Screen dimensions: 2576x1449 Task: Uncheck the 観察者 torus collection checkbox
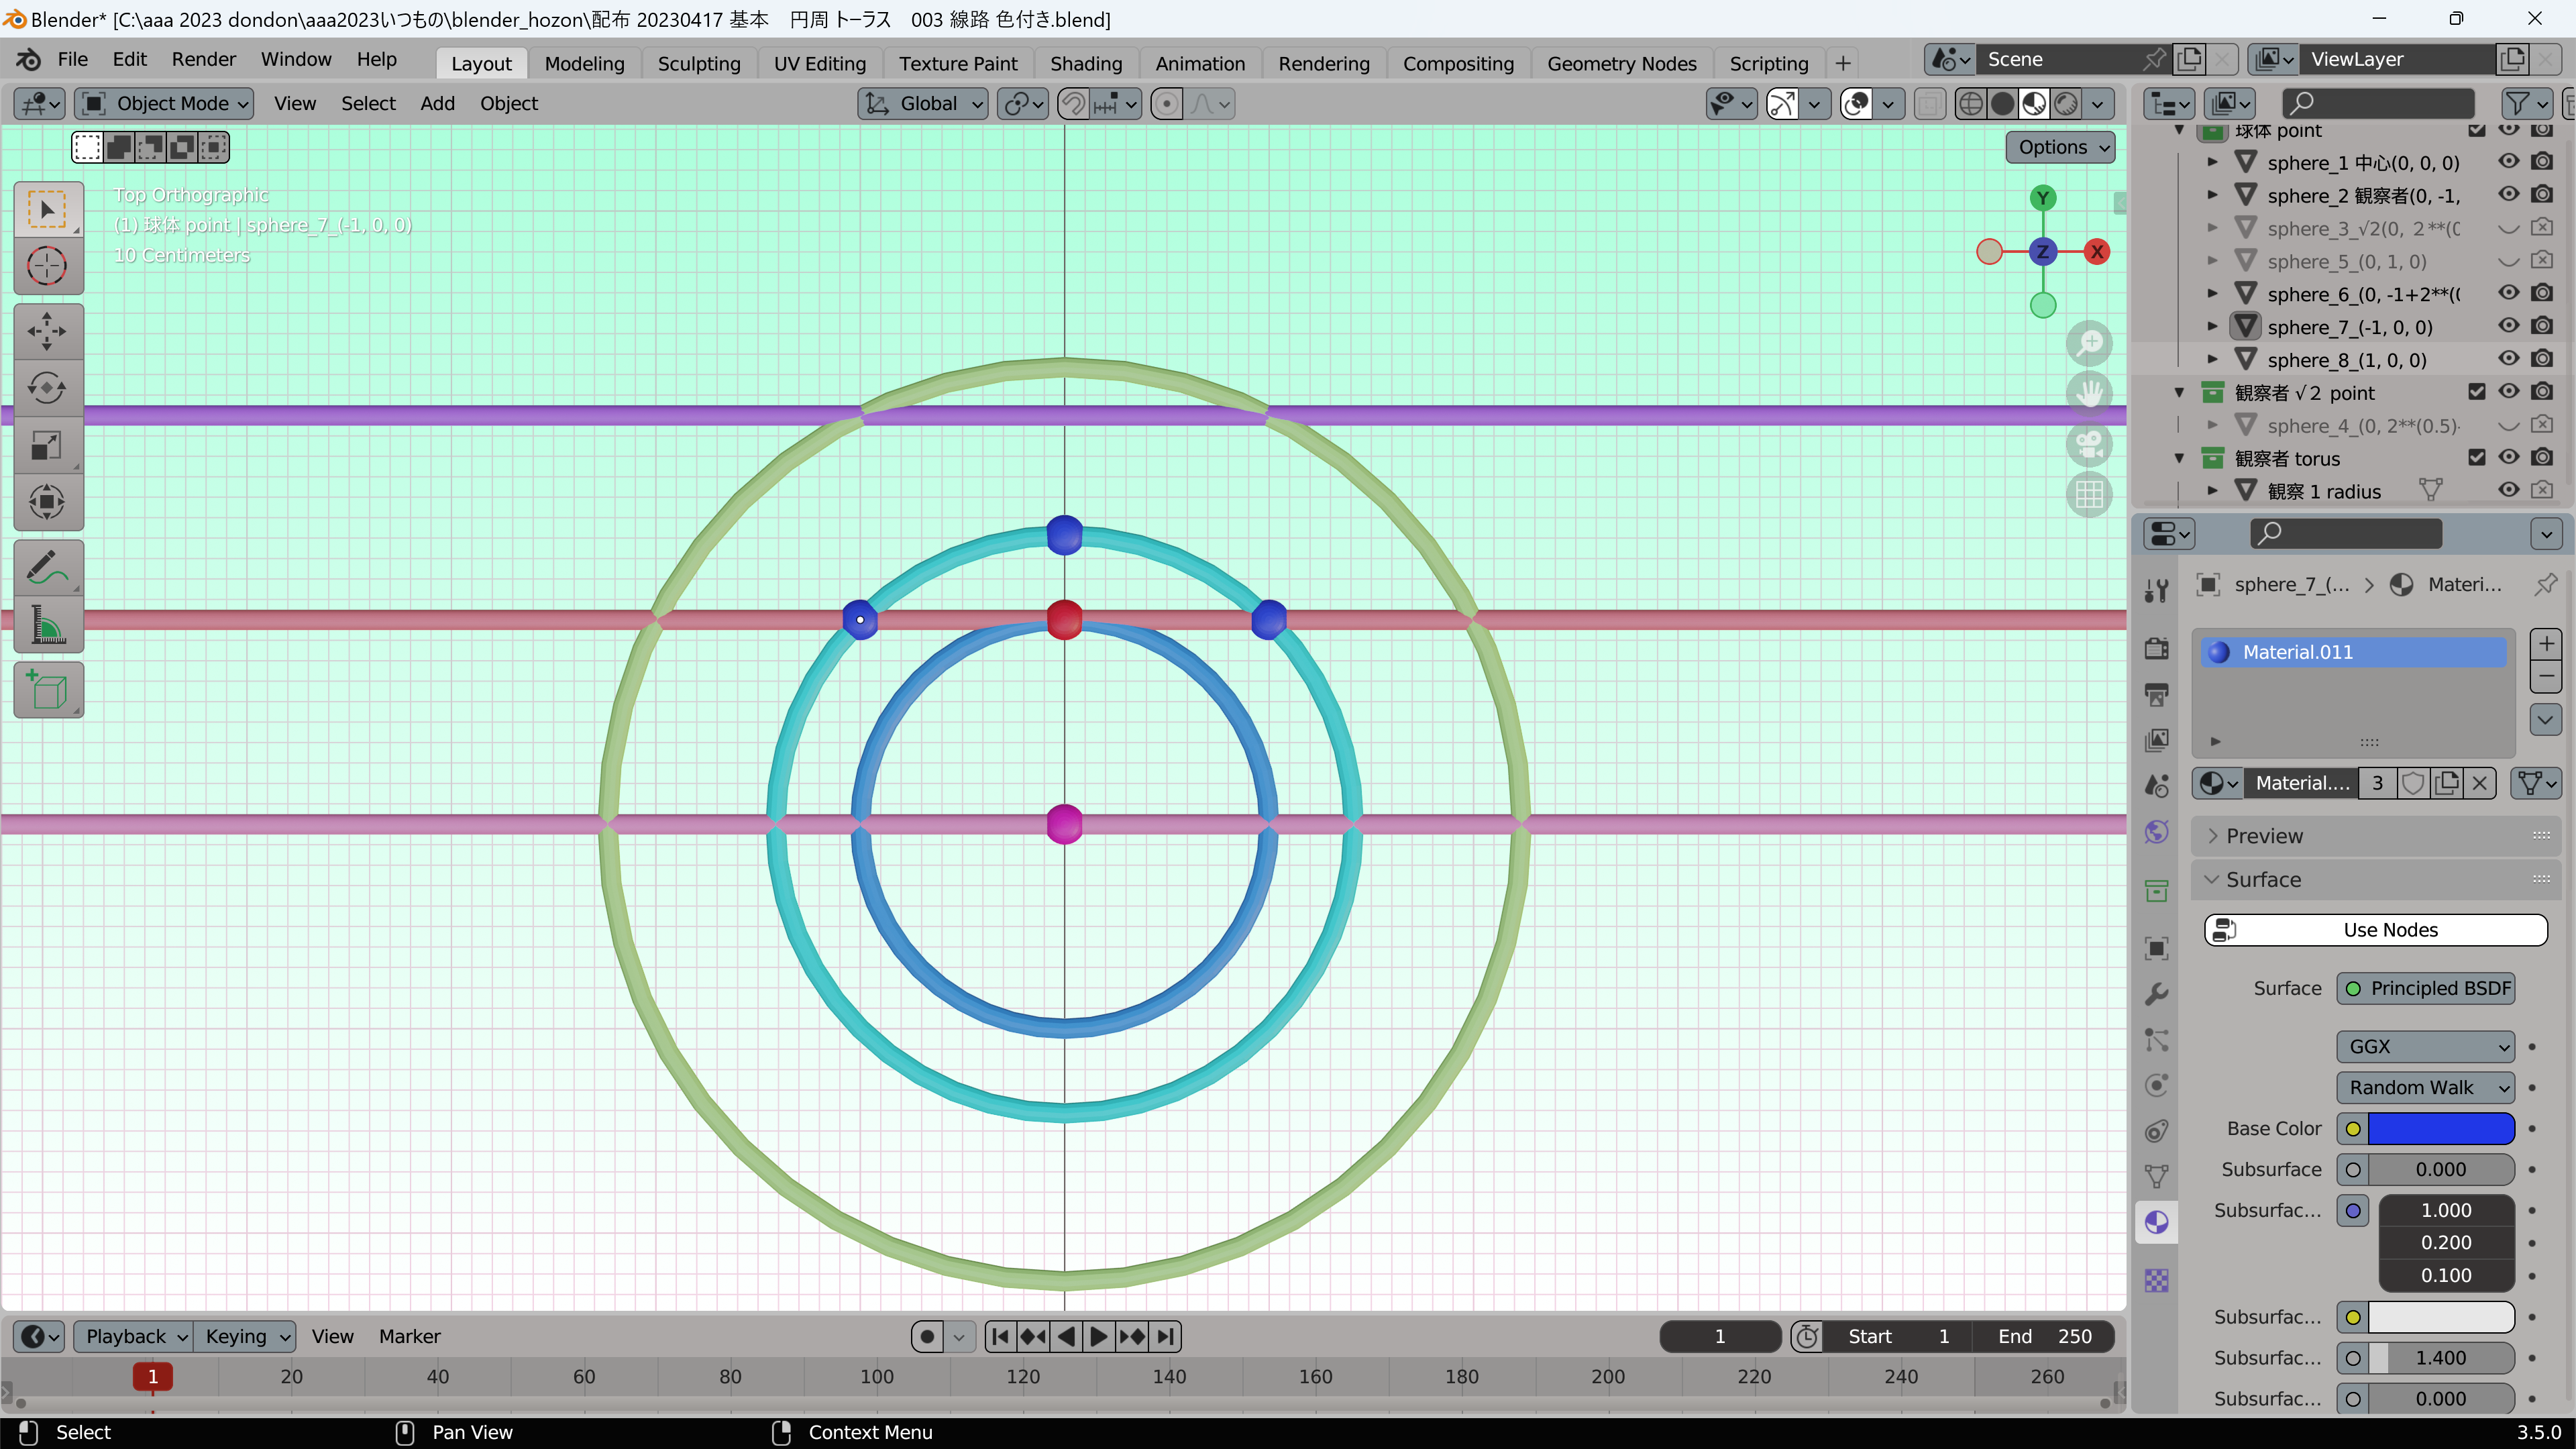pos(2476,458)
